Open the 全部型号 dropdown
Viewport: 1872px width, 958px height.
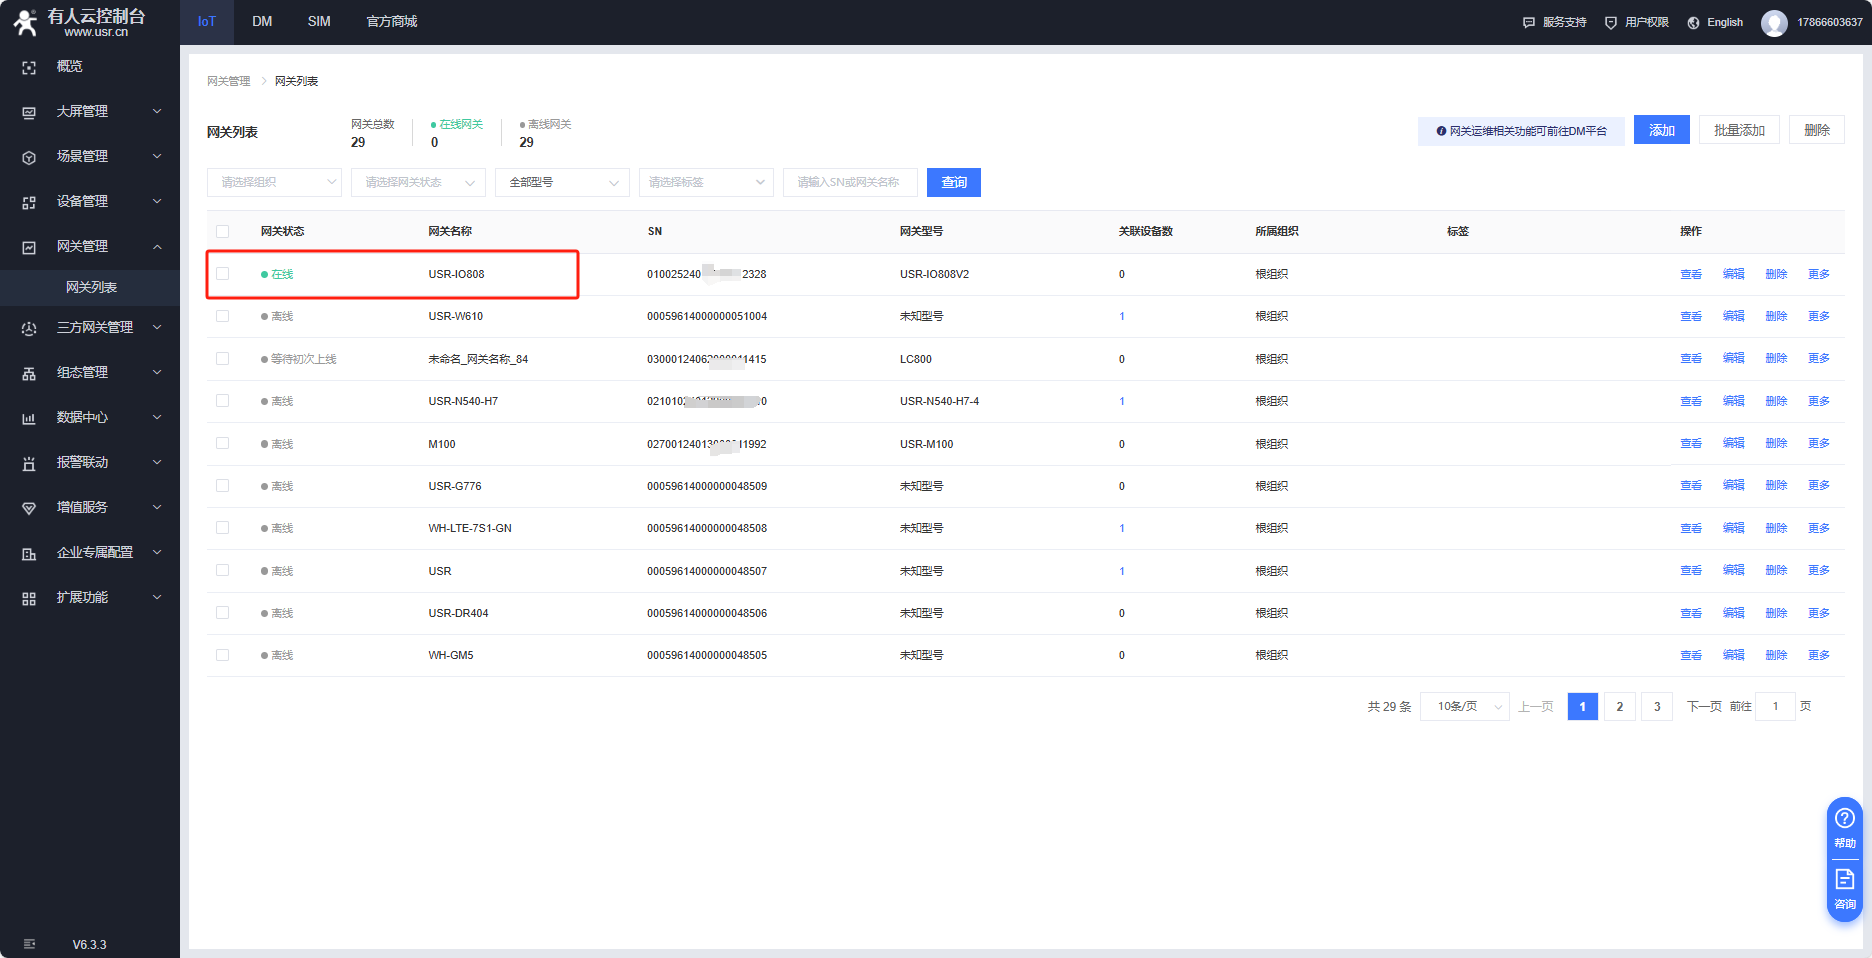562,182
